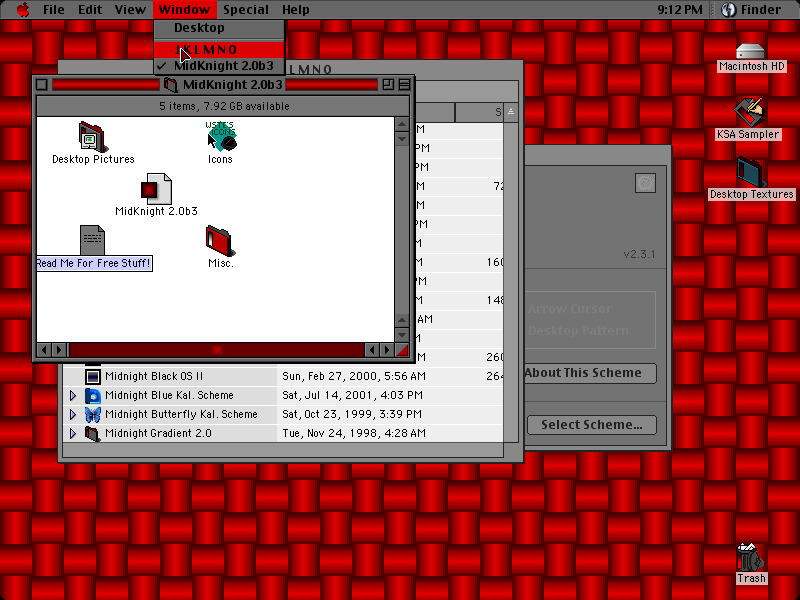
Task: Select Midnight Black OS II file icon
Action: (x=93, y=377)
